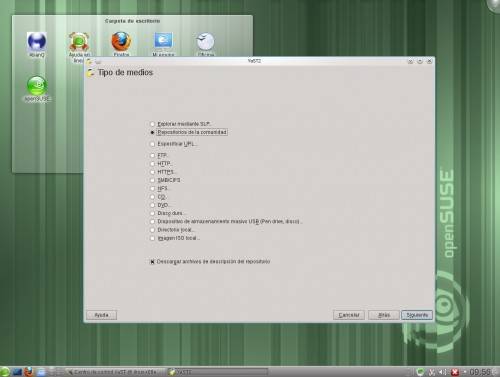Click the green updater tray icon

421,372
